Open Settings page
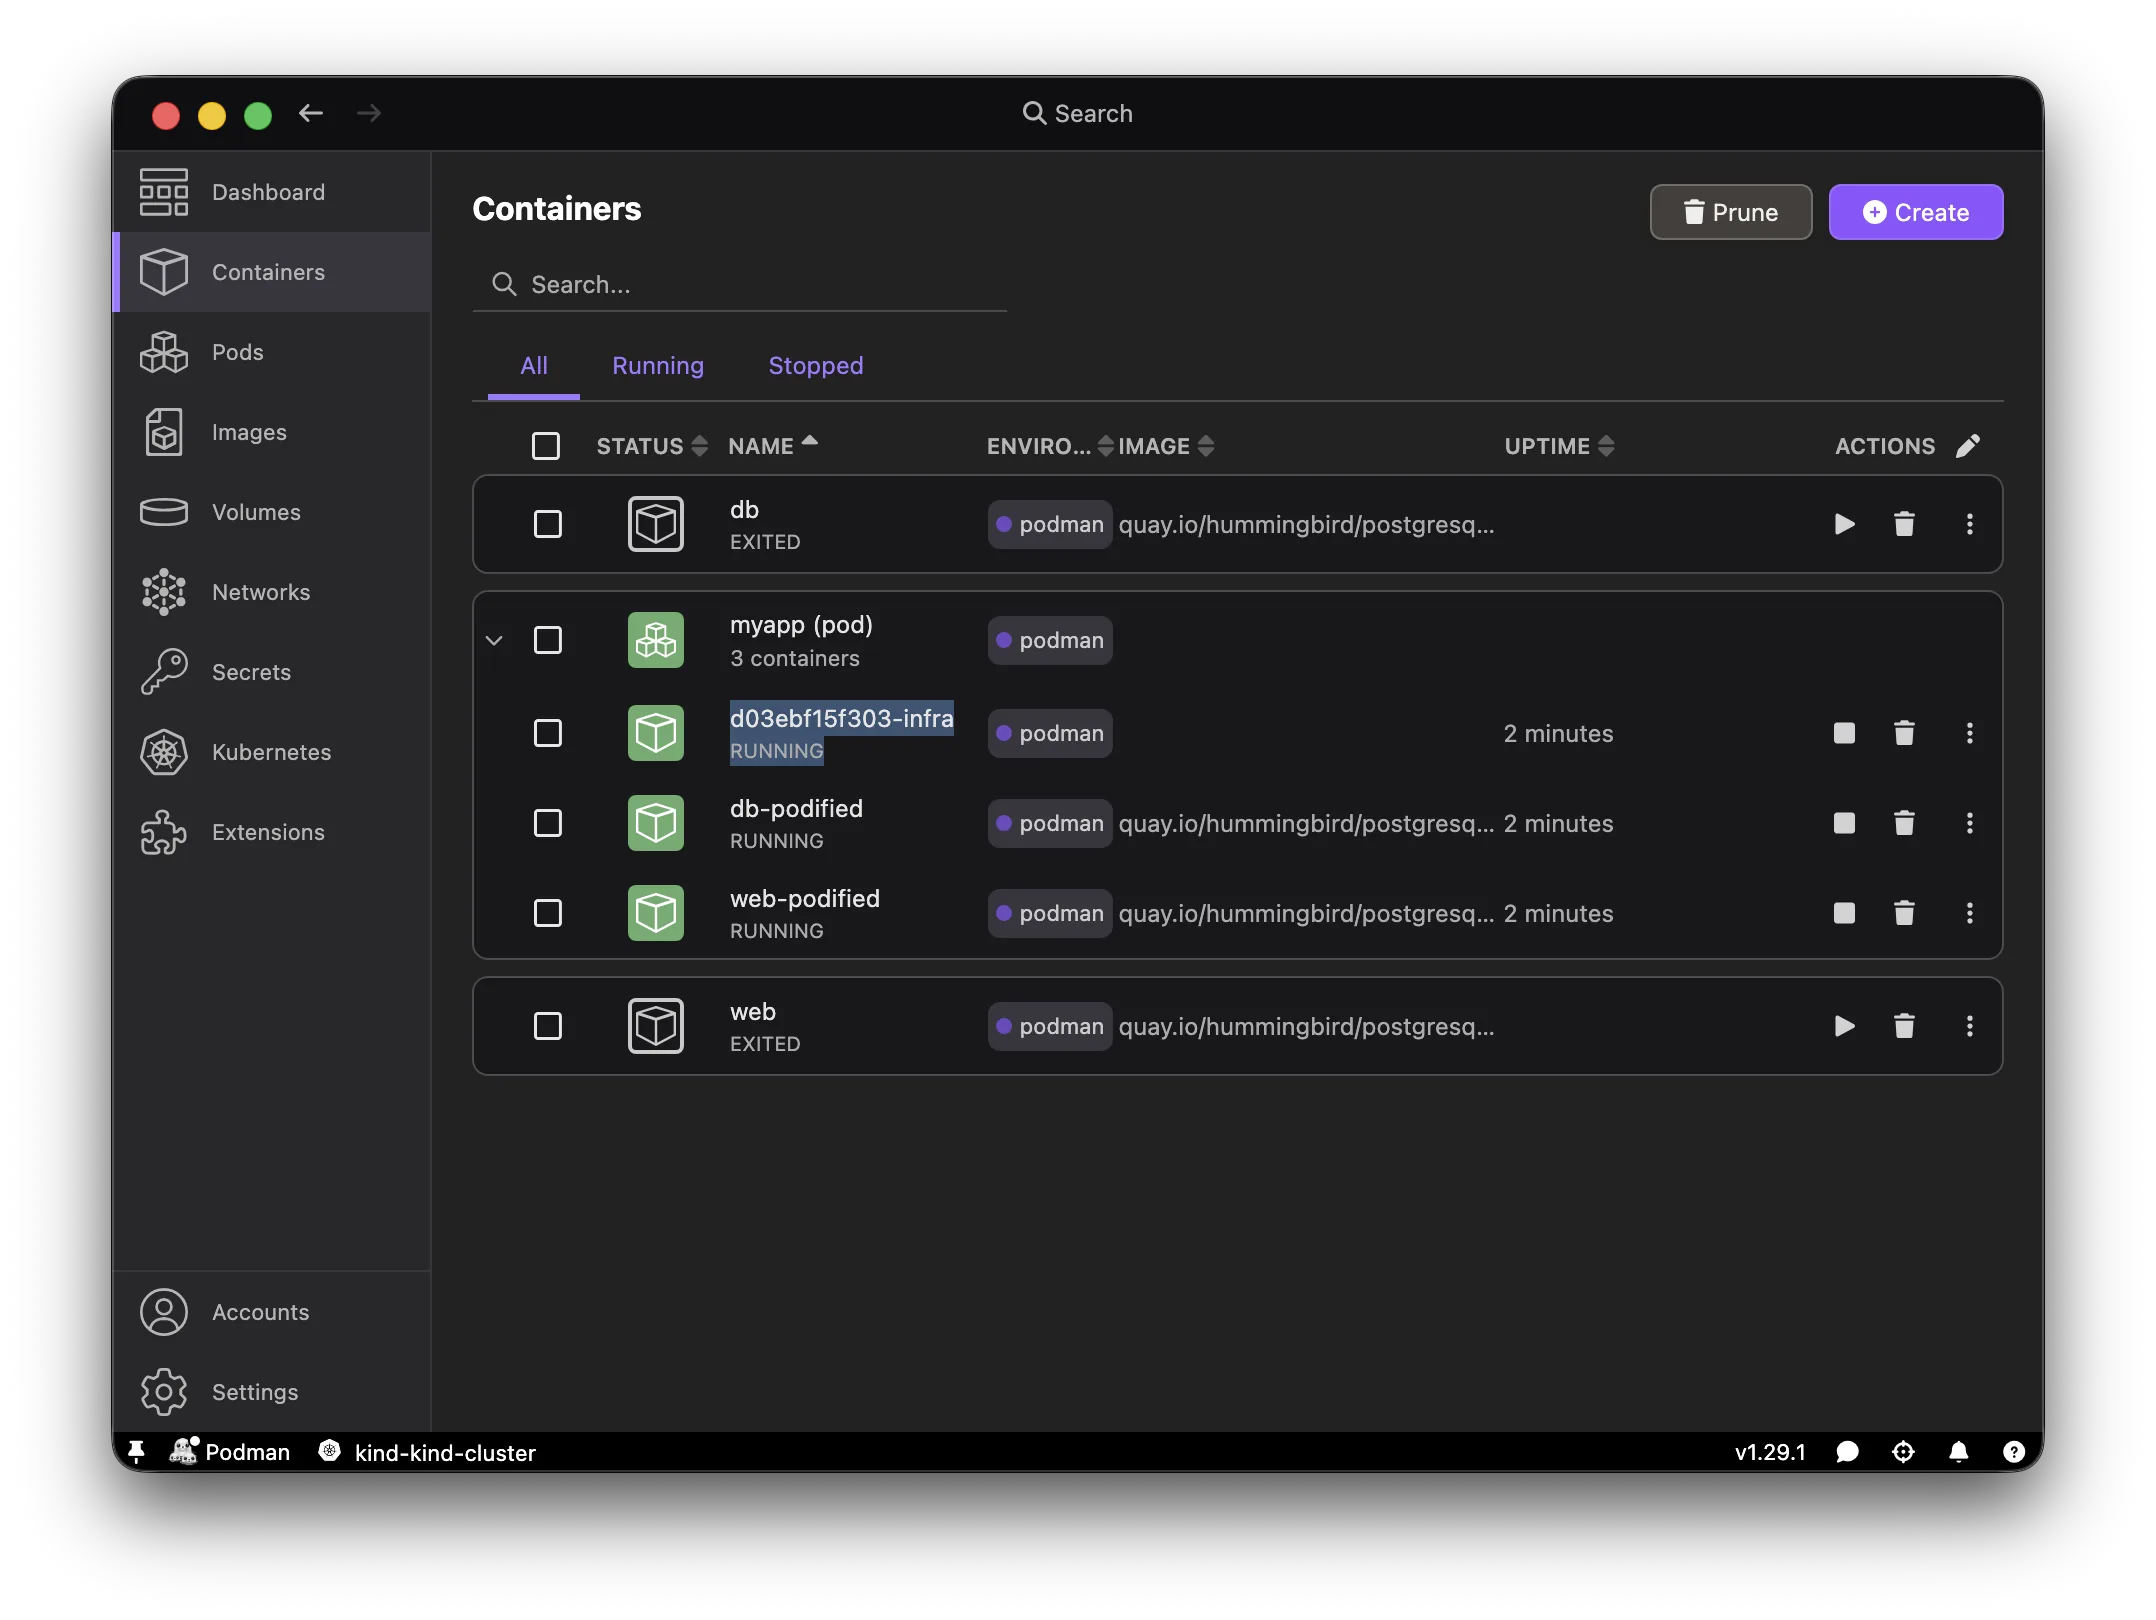Viewport: 2156px width, 1620px height. 271,1392
